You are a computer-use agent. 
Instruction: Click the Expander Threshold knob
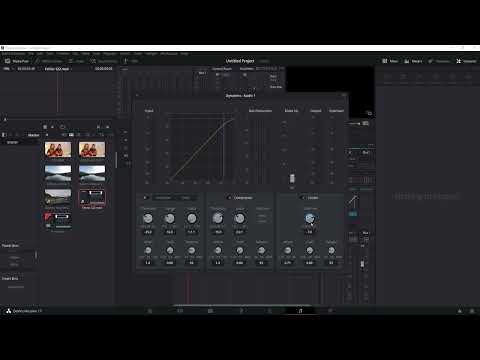[x=148, y=218]
